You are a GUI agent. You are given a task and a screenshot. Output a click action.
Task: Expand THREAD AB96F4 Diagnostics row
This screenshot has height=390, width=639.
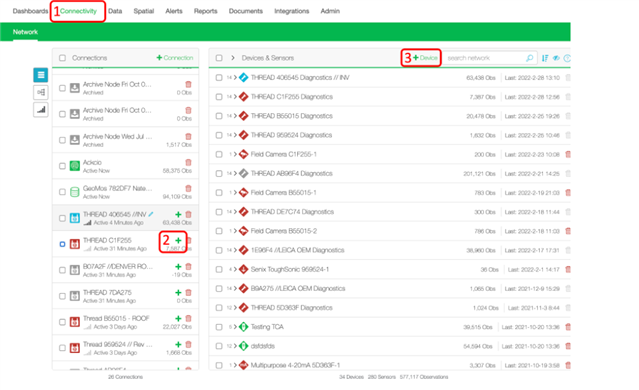point(235,173)
